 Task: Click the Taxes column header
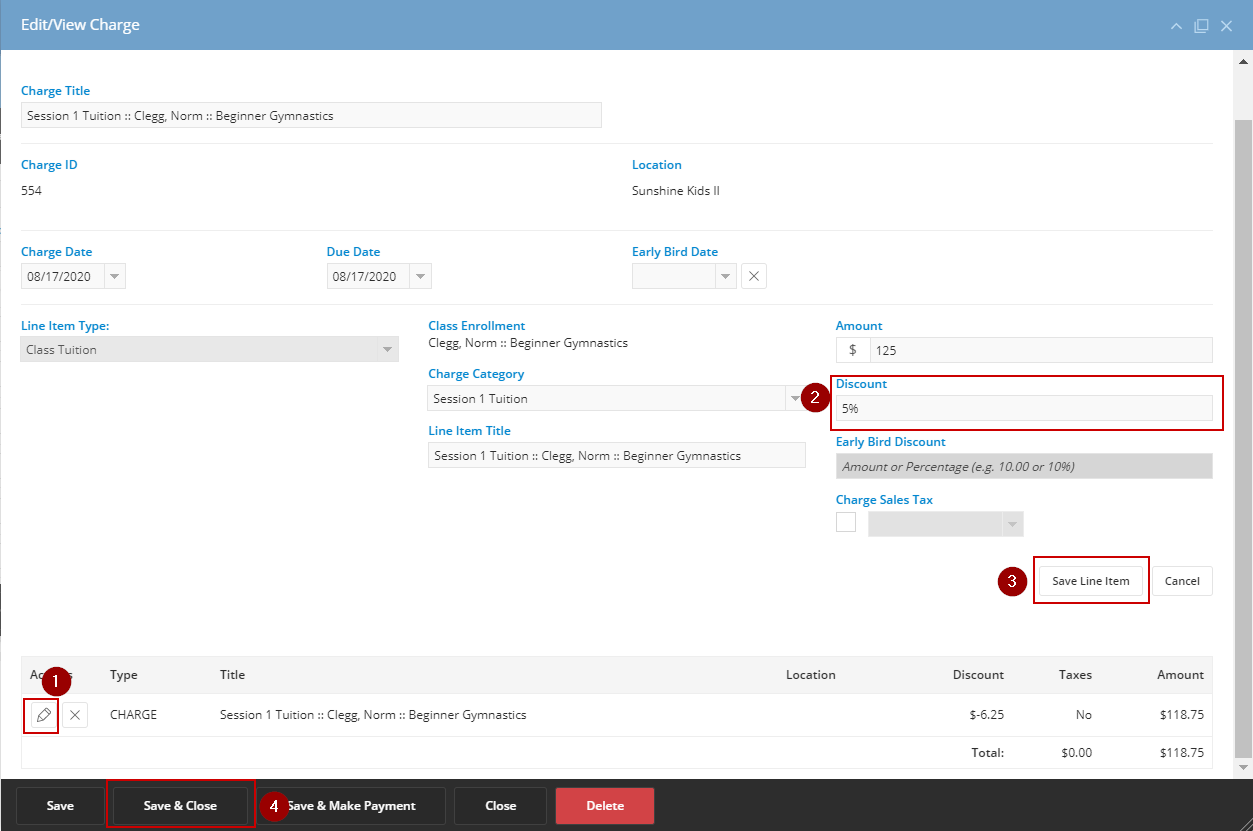[x=1075, y=675]
